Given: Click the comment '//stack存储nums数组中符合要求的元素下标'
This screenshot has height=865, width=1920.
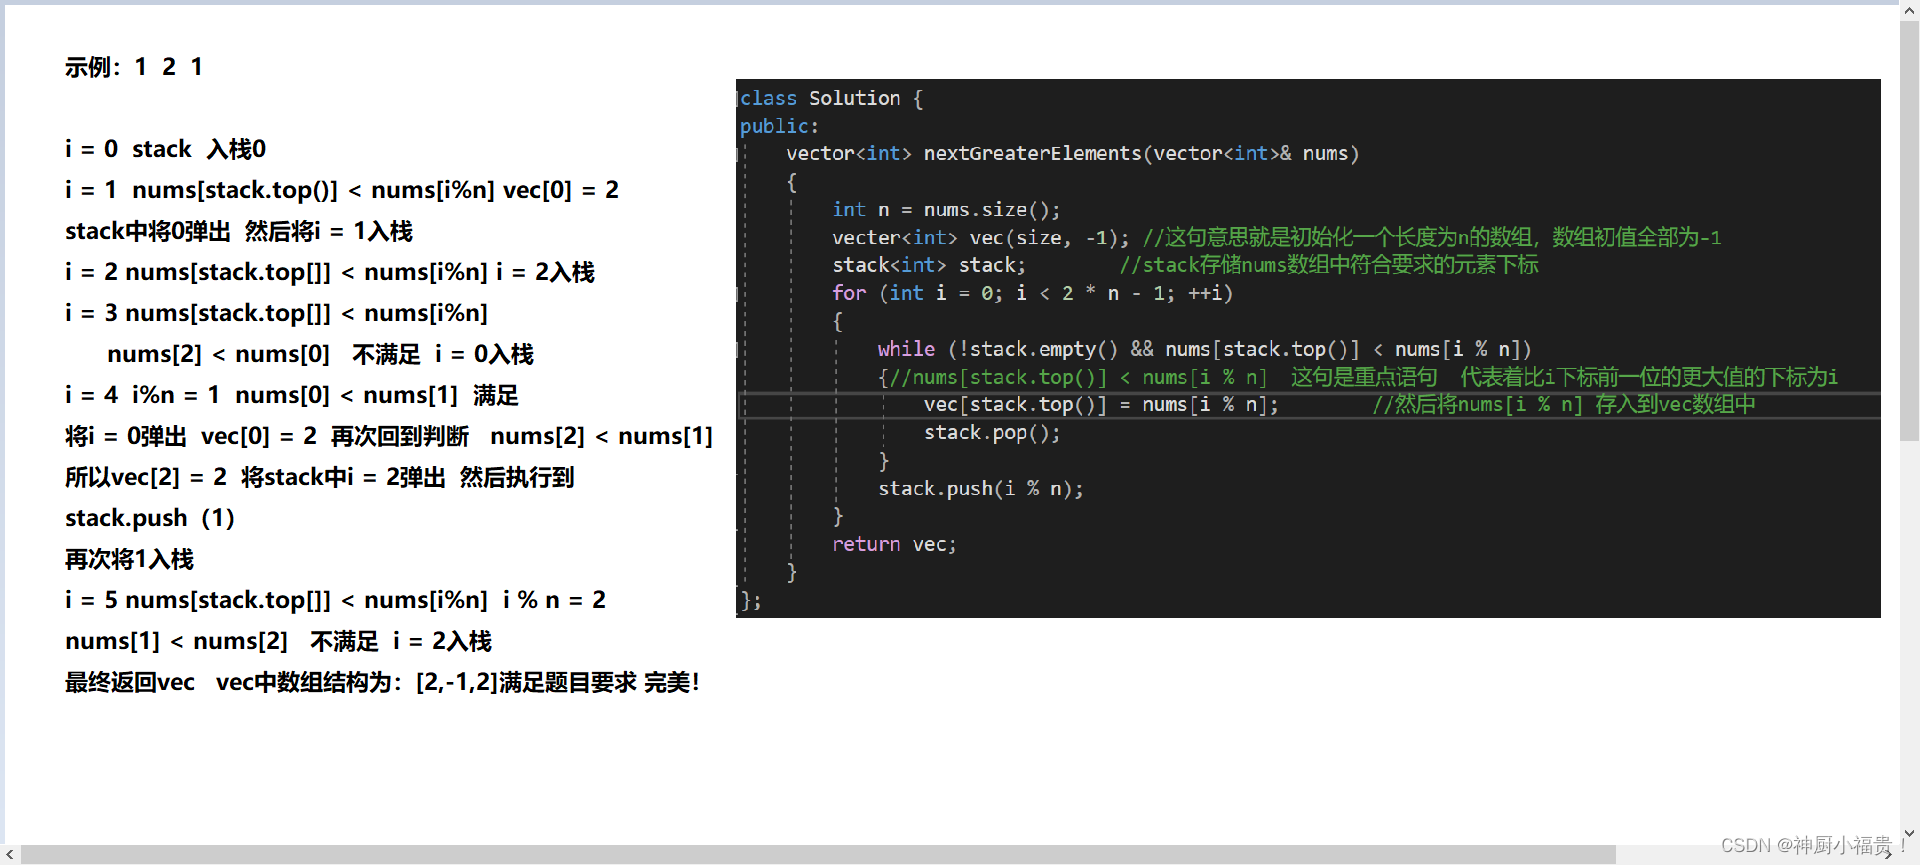Looking at the screenshot, I should [1329, 265].
